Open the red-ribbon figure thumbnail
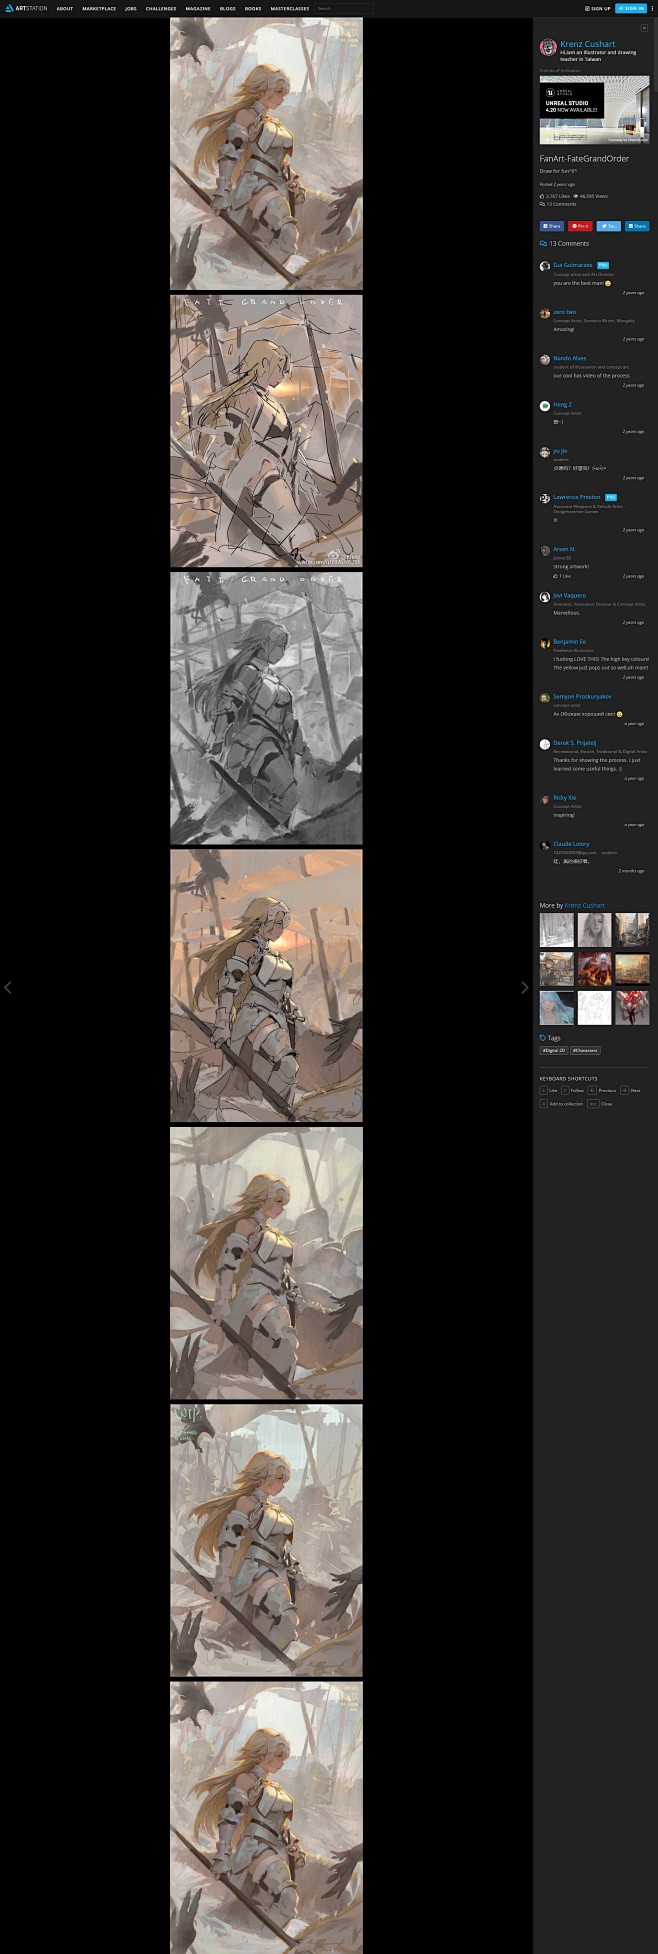This screenshot has height=1954, width=658. (x=632, y=1007)
